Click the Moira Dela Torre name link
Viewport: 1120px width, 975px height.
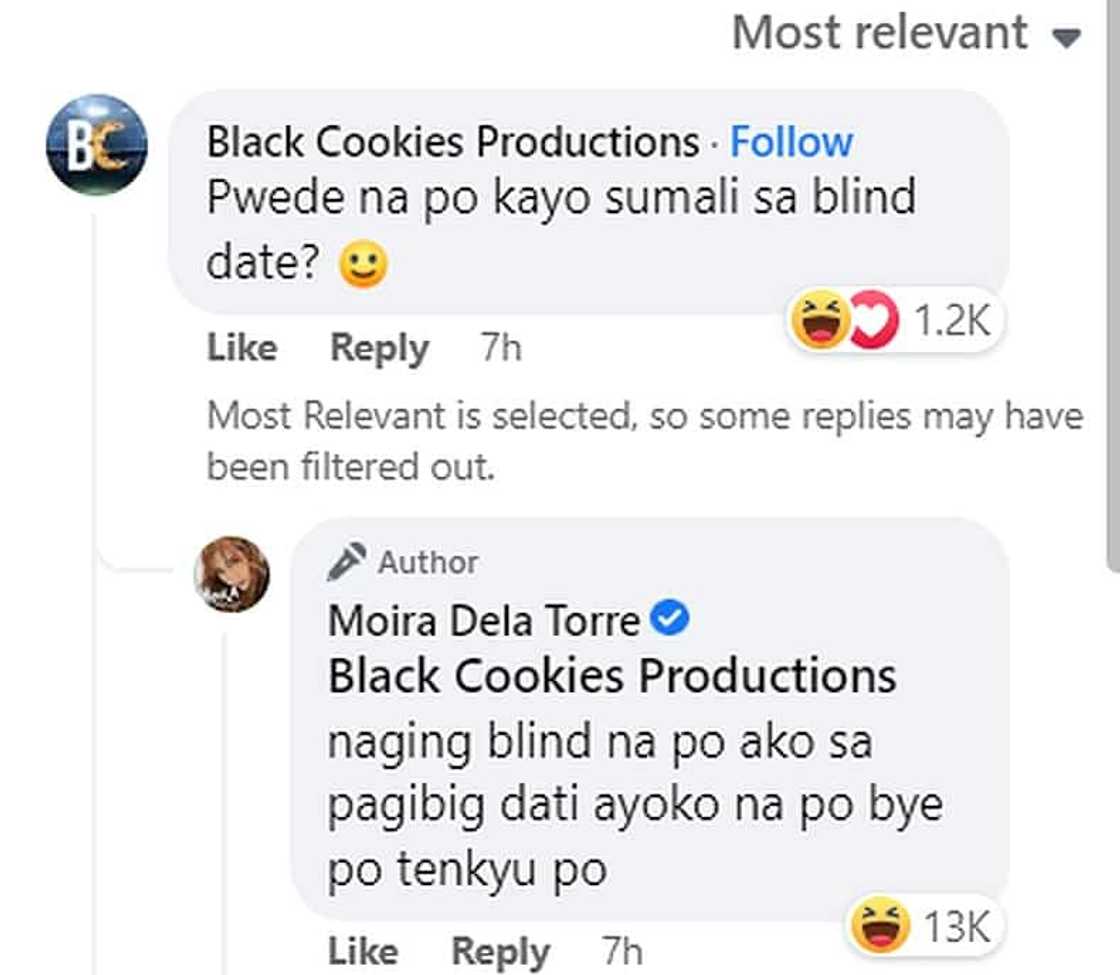click(484, 621)
